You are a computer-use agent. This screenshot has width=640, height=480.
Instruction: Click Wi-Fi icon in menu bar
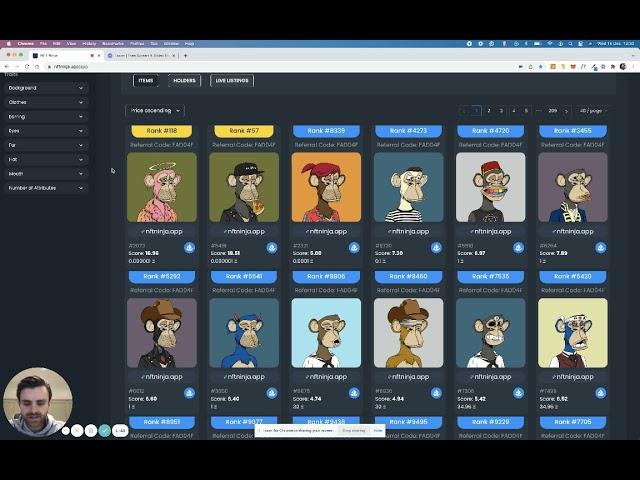click(550, 44)
